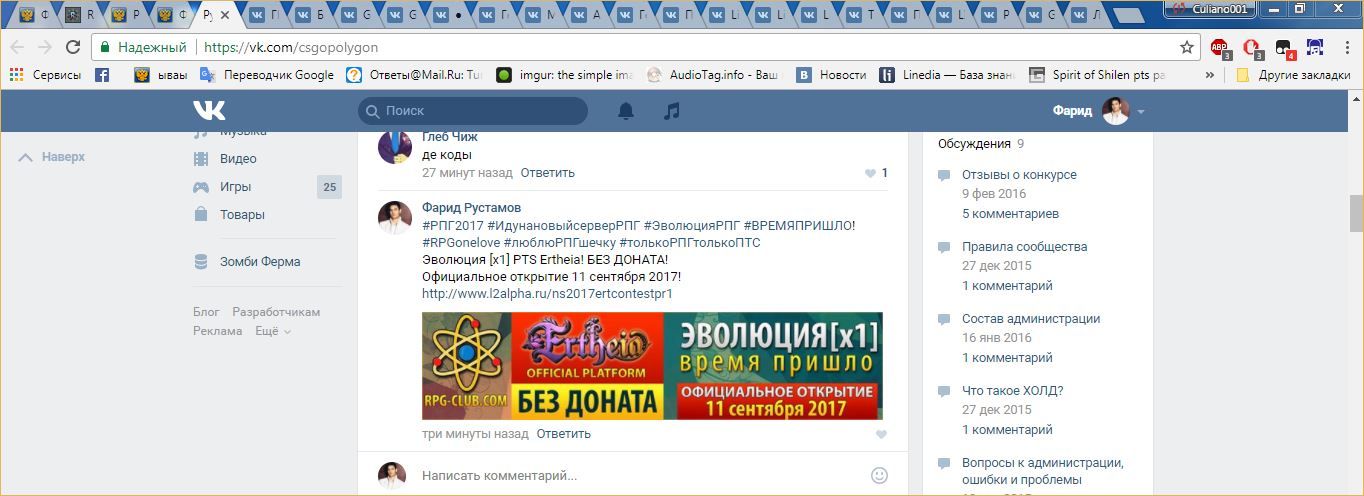This screenshot has height=496, width=1364.
Task: Open Ответы@Mail.Ru bookmark
Action: (x=415, y=75)
